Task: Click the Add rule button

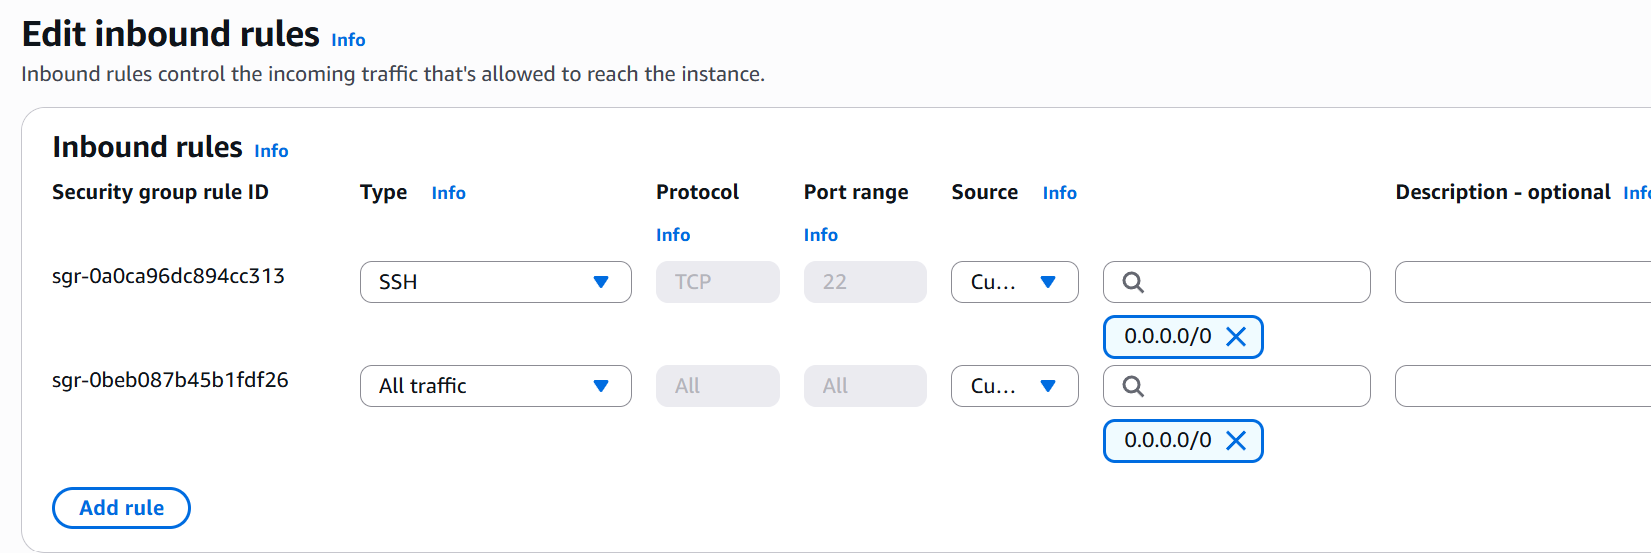Action: click(x=121, y=508)
